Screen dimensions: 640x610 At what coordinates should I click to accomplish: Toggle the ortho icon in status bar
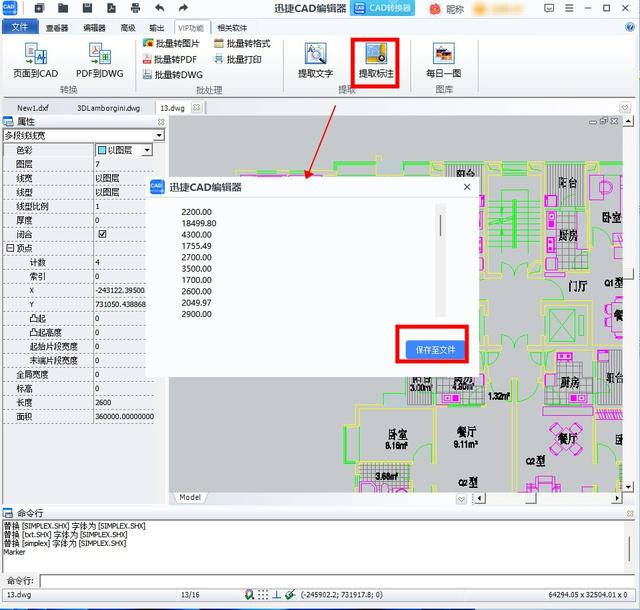point(276,595)
